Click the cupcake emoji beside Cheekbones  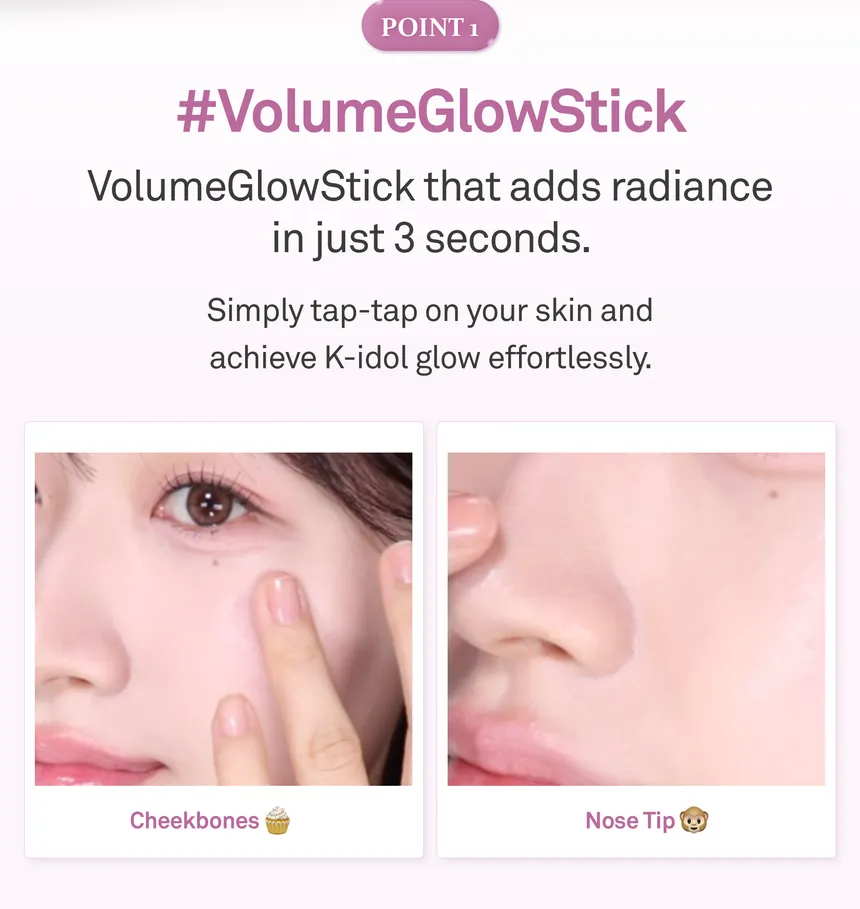point(277,820)
